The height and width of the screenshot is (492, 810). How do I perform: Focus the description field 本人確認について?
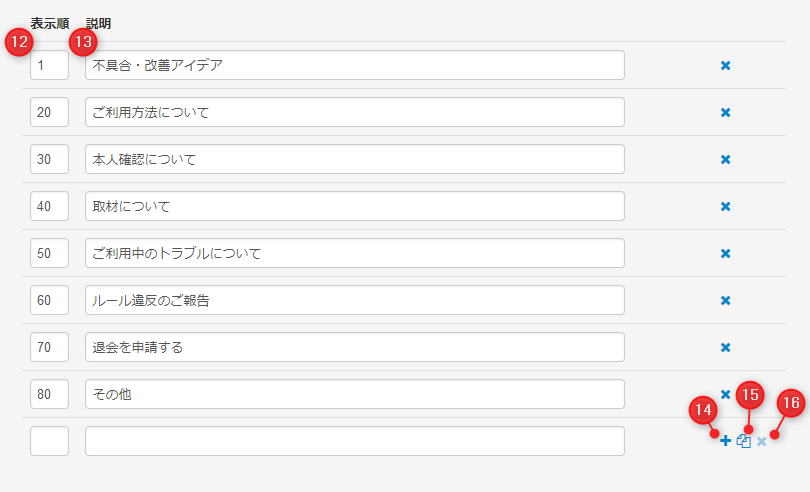[x=354, y=160]
